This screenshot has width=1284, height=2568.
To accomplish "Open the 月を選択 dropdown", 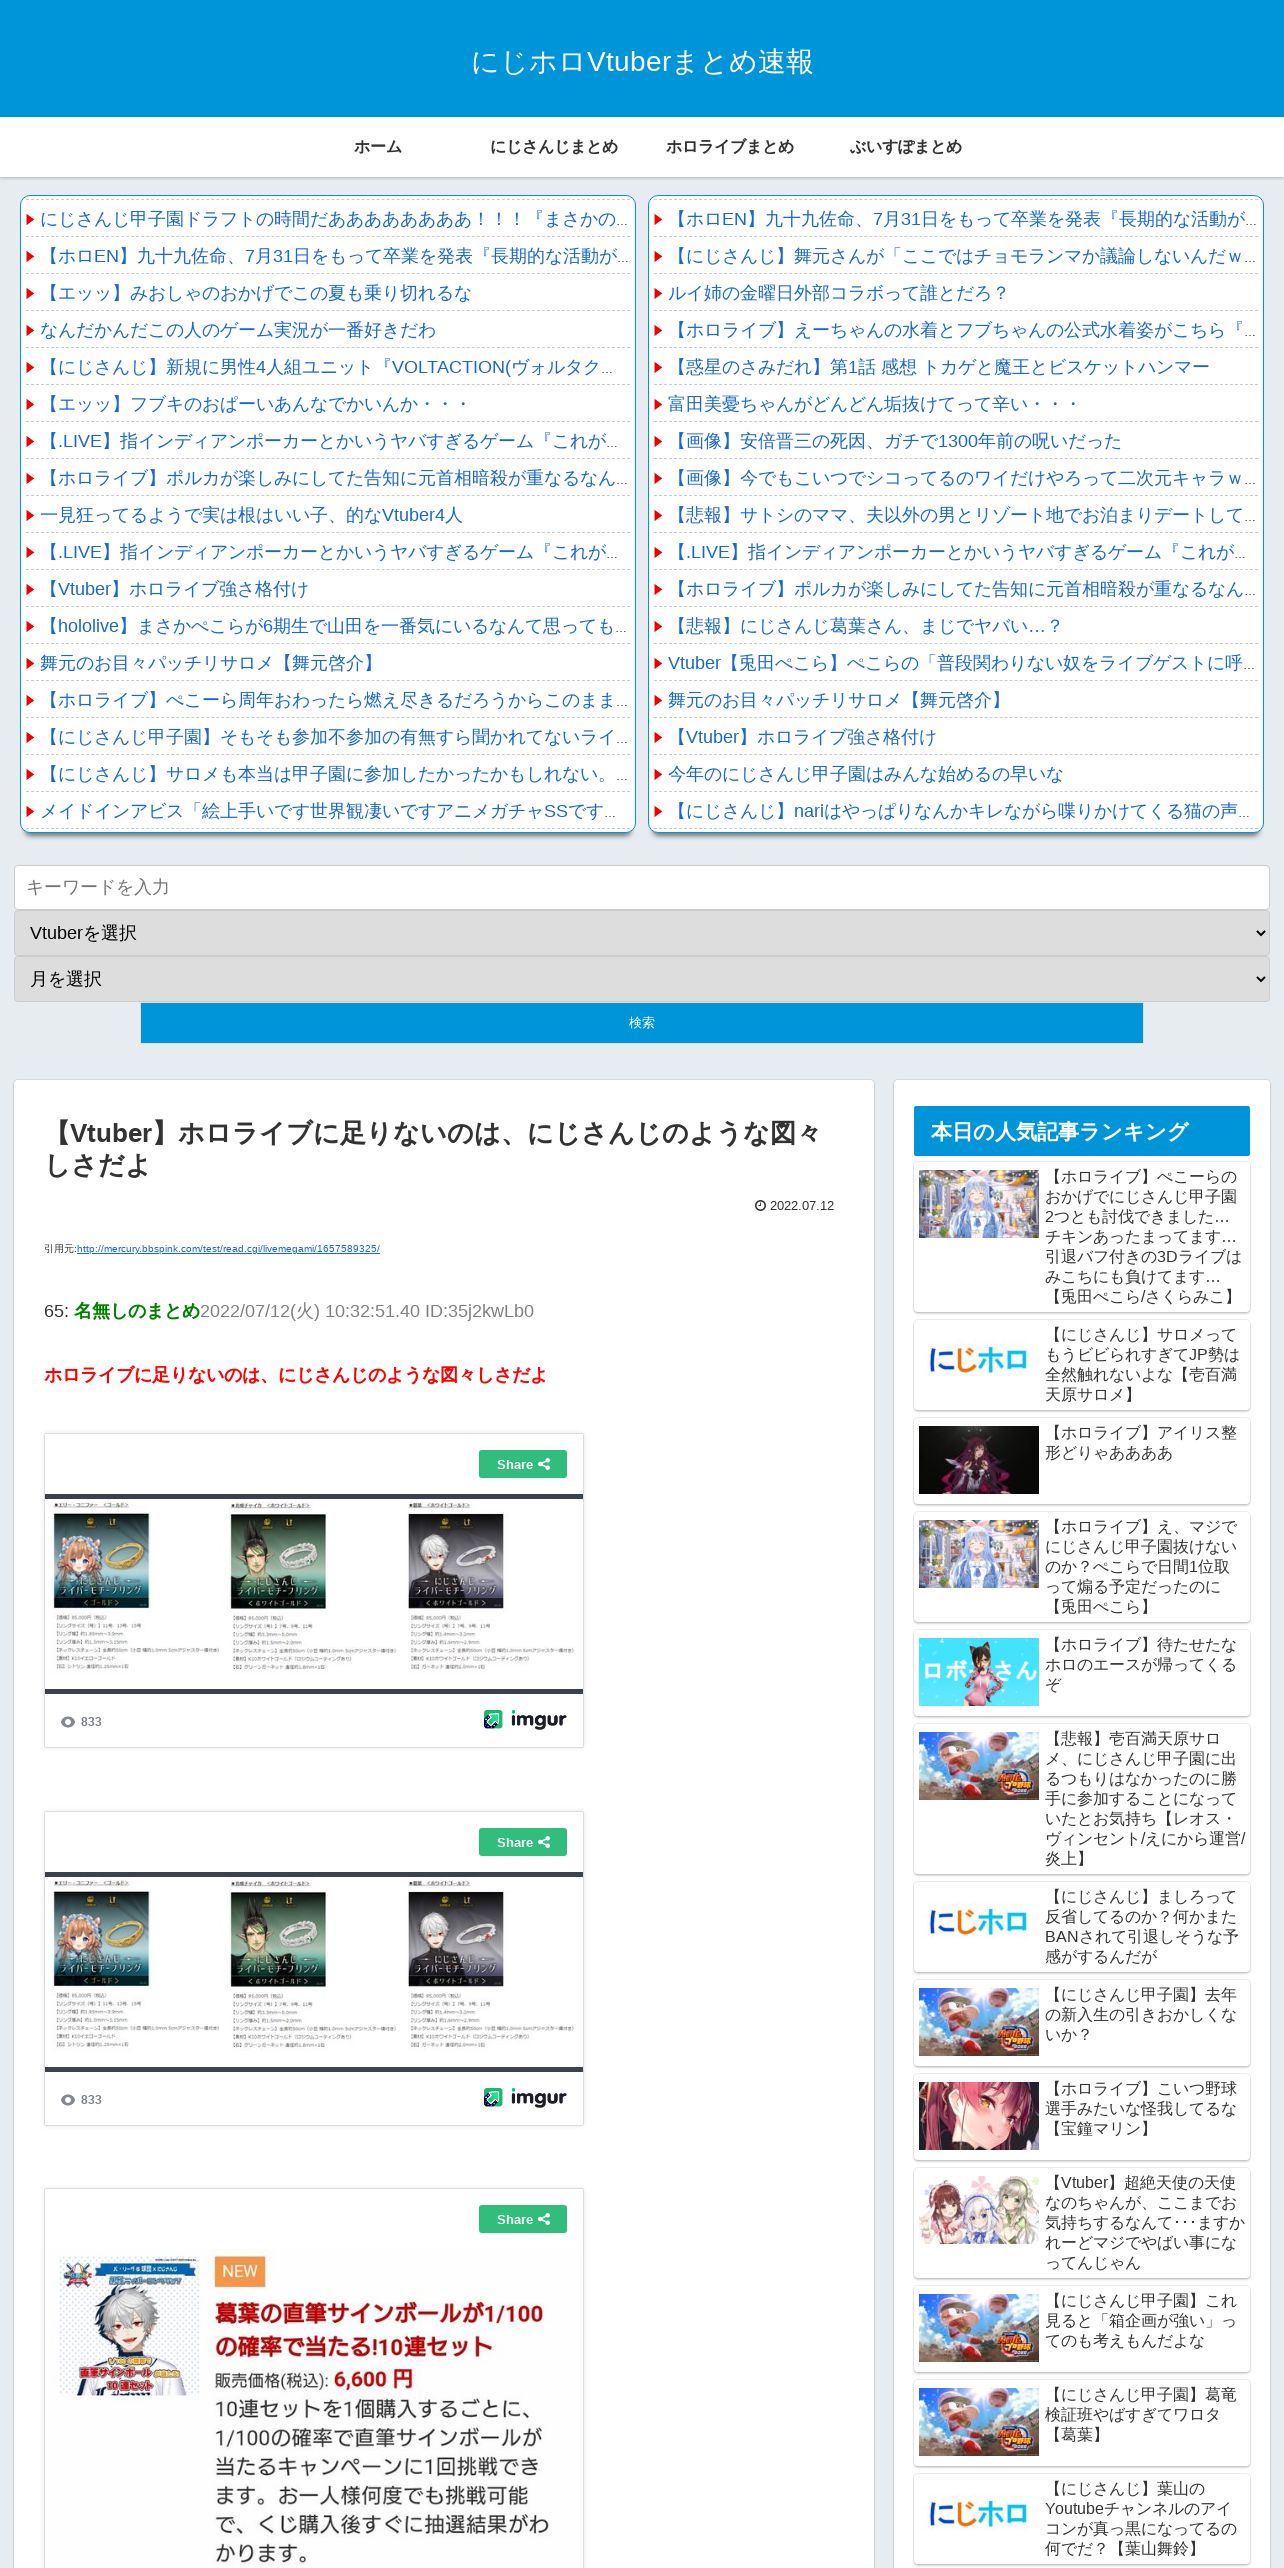I will click(x=642, y=979).
